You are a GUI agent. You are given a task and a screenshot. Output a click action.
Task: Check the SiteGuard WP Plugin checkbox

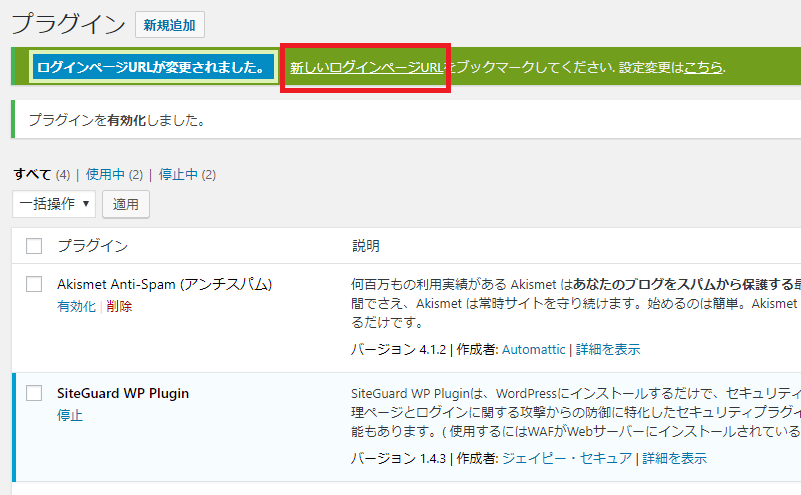tap(34, 393)
